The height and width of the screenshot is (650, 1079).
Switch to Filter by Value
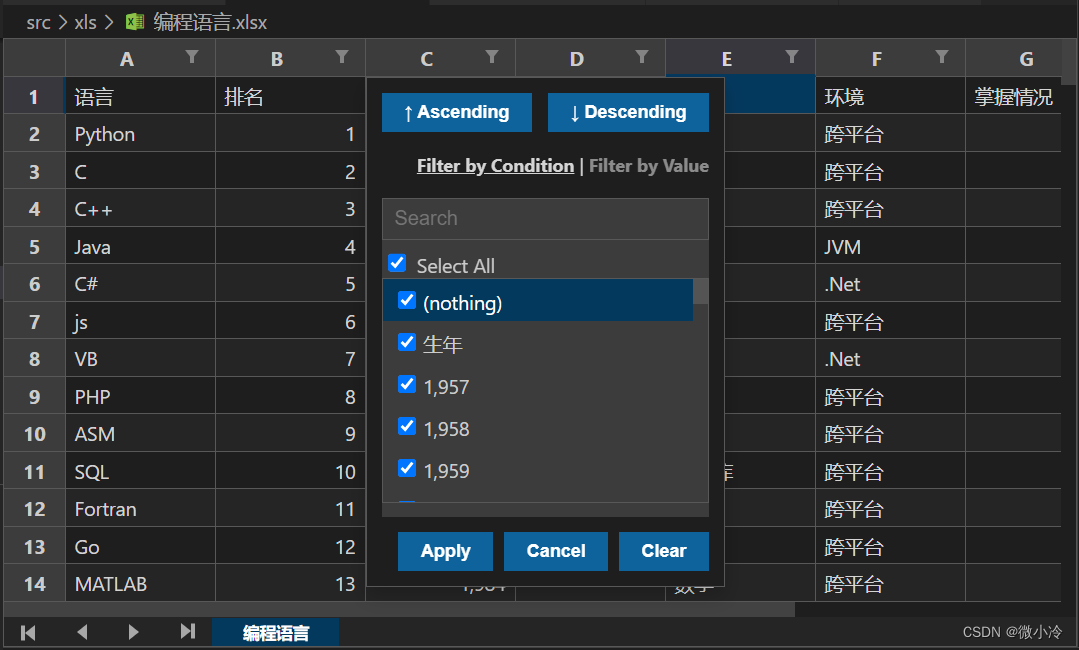point(649,166)
